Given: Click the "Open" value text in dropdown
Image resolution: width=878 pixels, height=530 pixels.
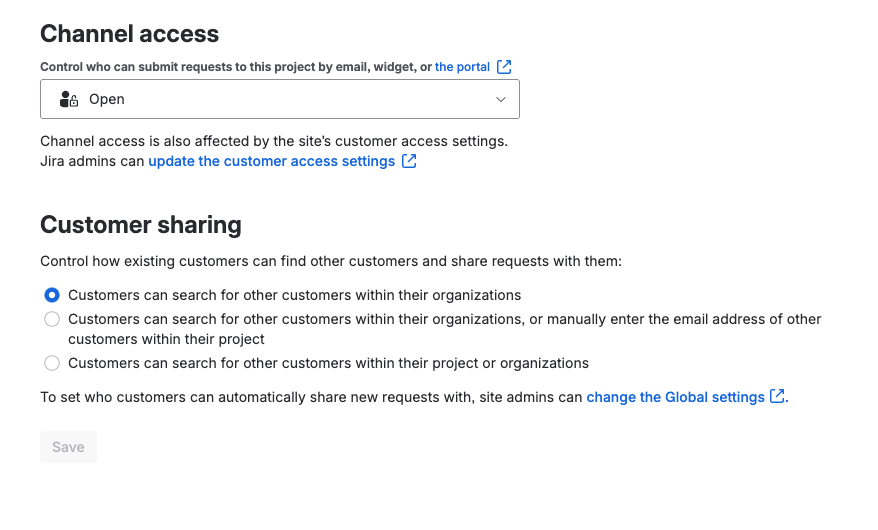Looking at the screenshot, I should (x=107, y=99).
